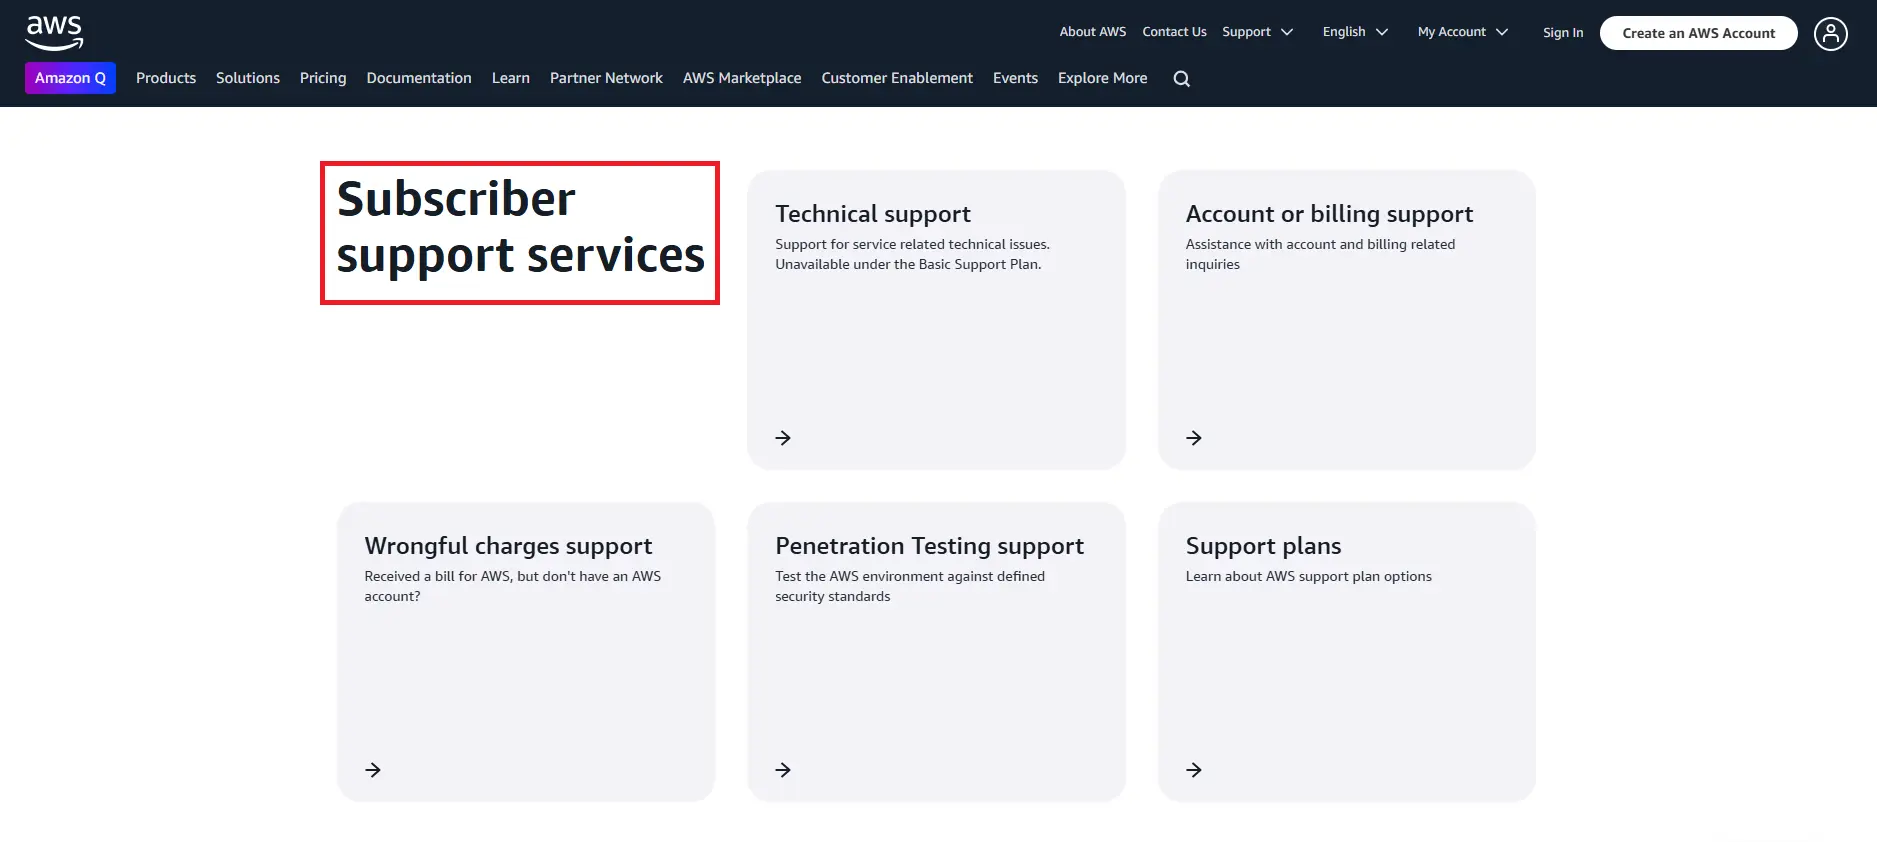Click the 'Subscriber support services' heading
The image size is (1877, 842).
(x=520, y=228)
